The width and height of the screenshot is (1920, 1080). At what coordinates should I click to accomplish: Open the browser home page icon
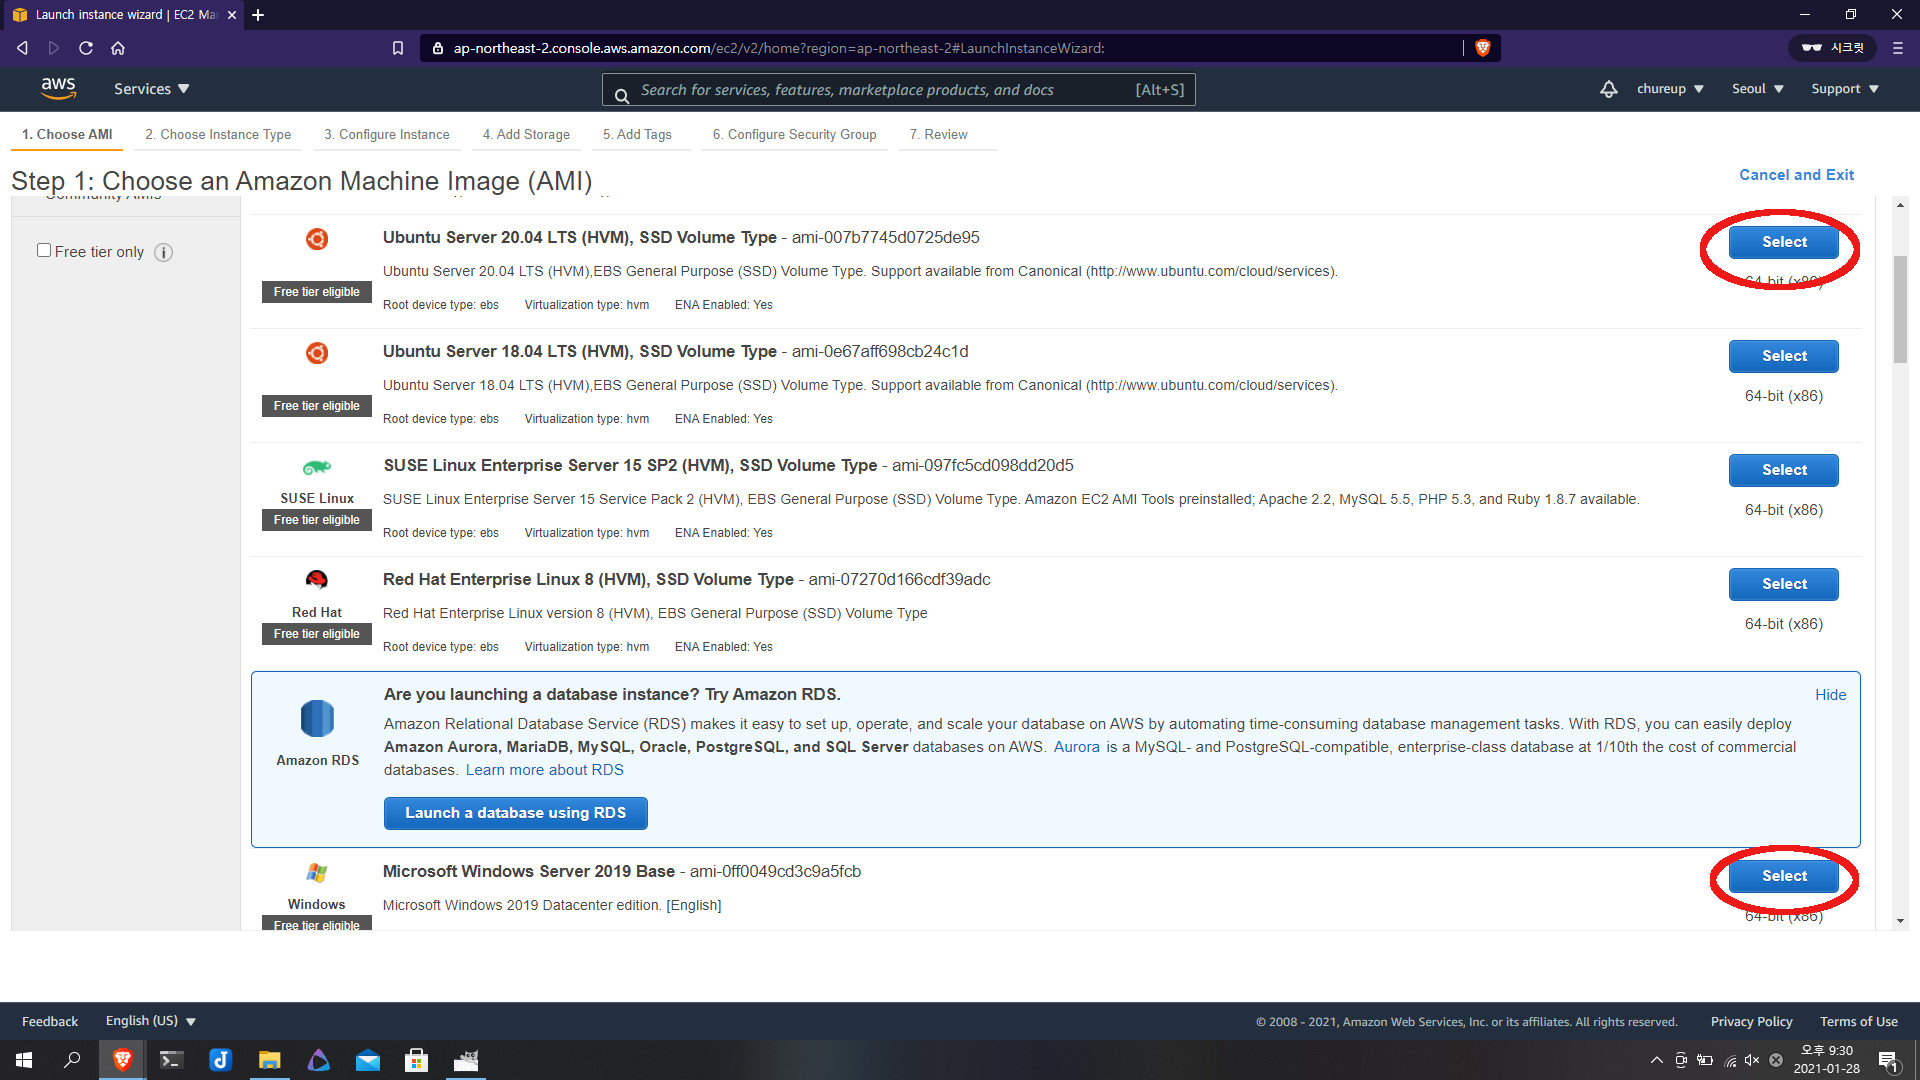coord(118,48)
